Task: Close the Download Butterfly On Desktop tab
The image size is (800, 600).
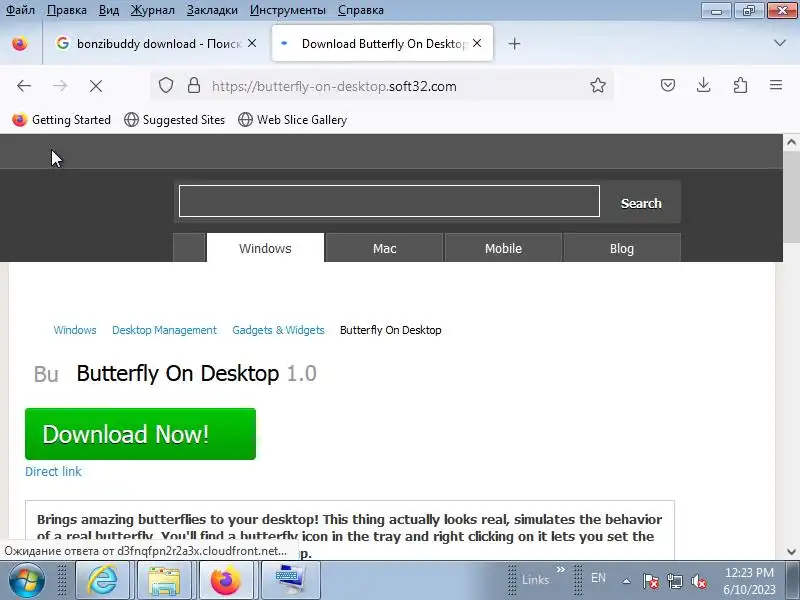Action: pyautogui.click(x=477, y=43)
